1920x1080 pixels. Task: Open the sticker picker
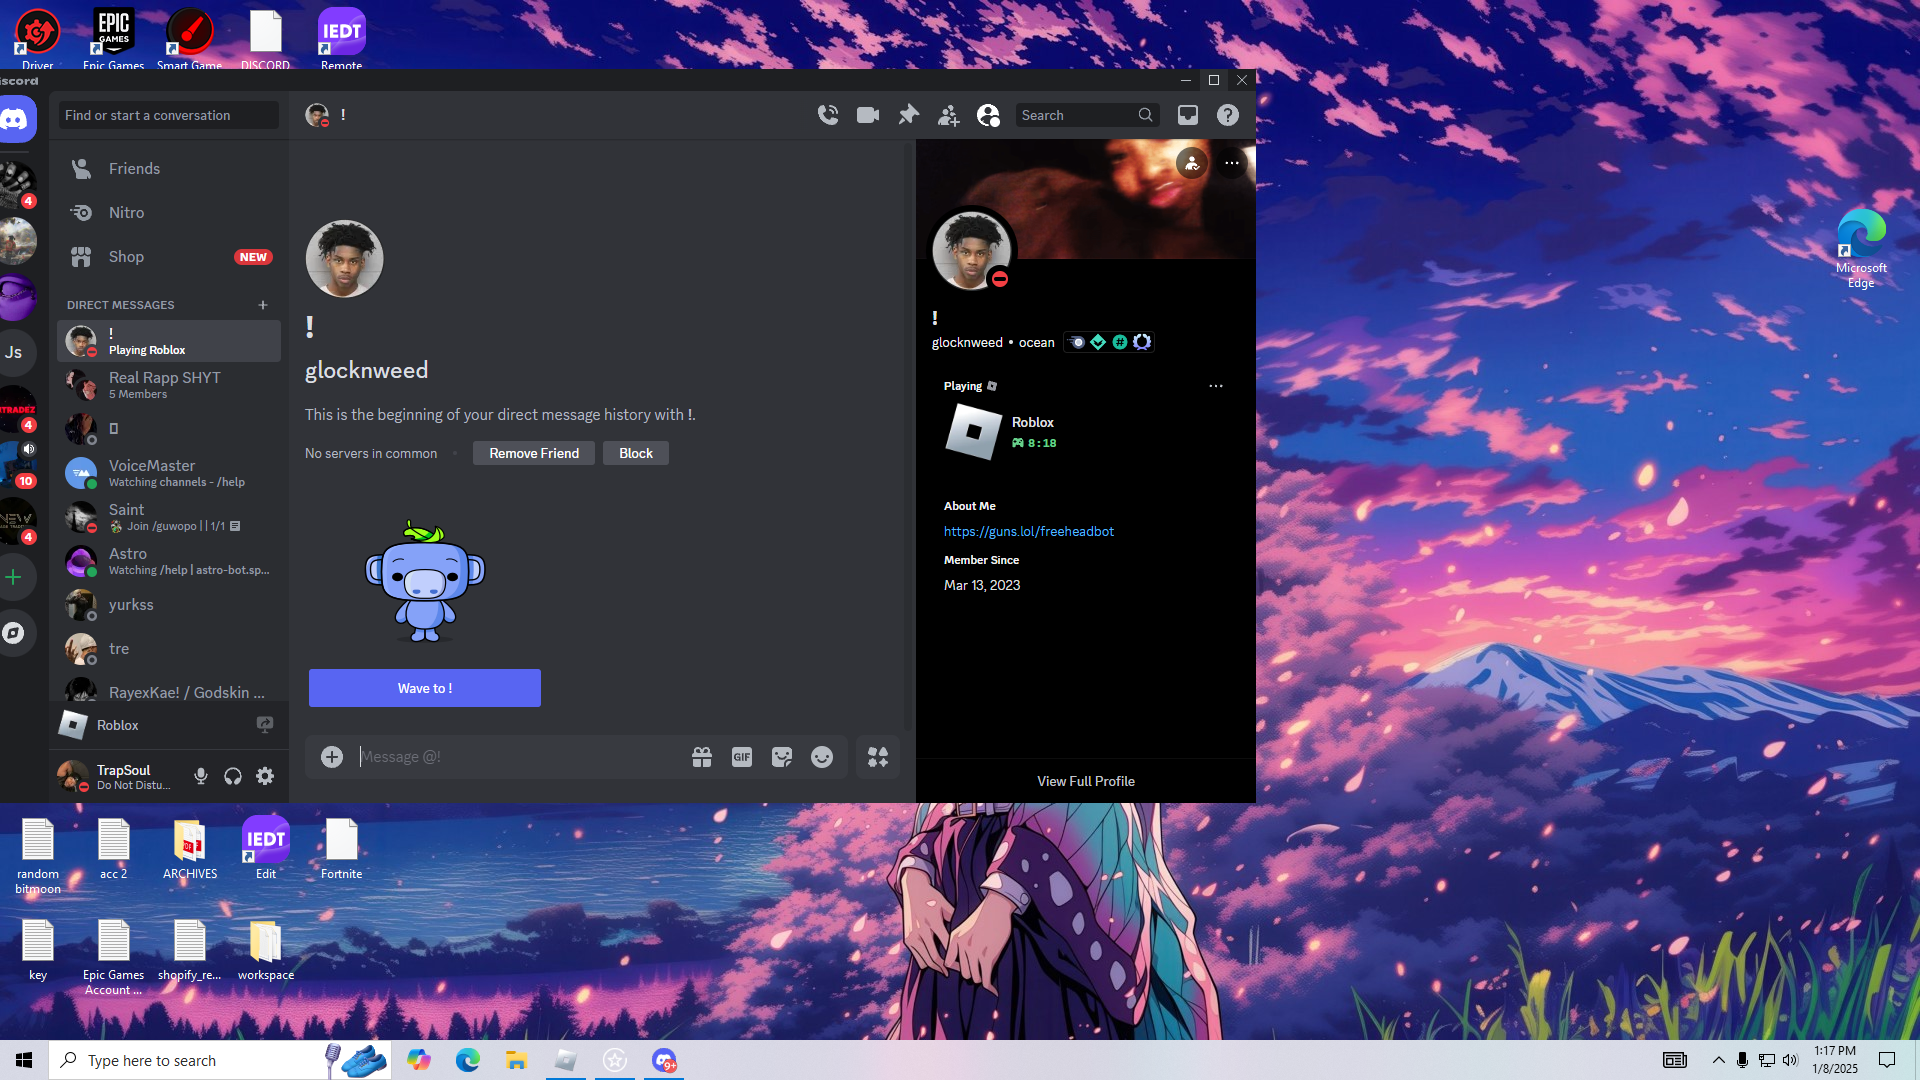pos(782,757)
